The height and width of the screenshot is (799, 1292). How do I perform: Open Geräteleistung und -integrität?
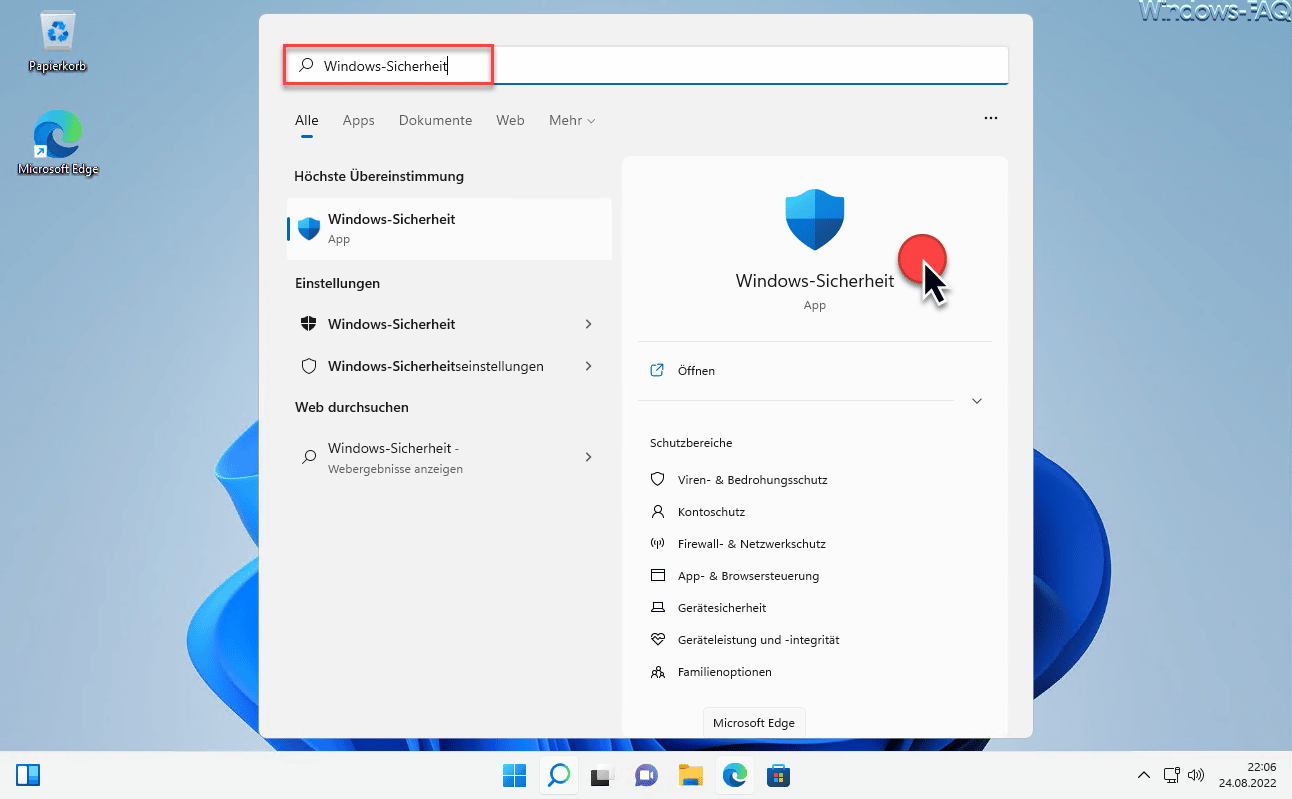point(758,640)
